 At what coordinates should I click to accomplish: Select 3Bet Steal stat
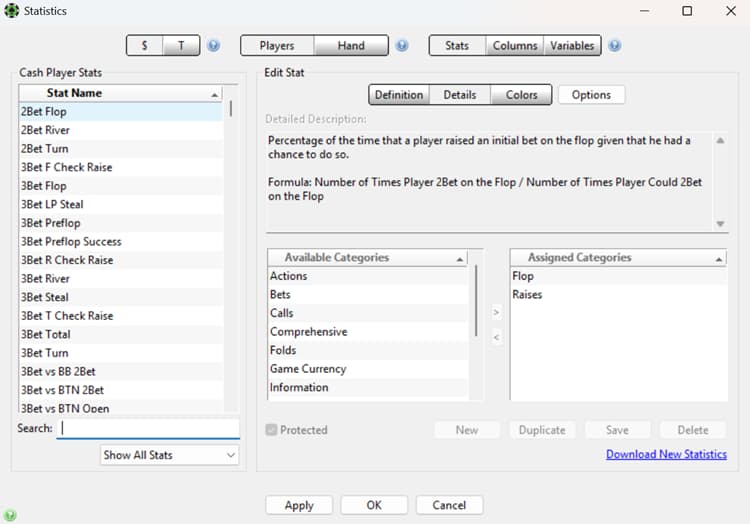[x=121, y=297]
